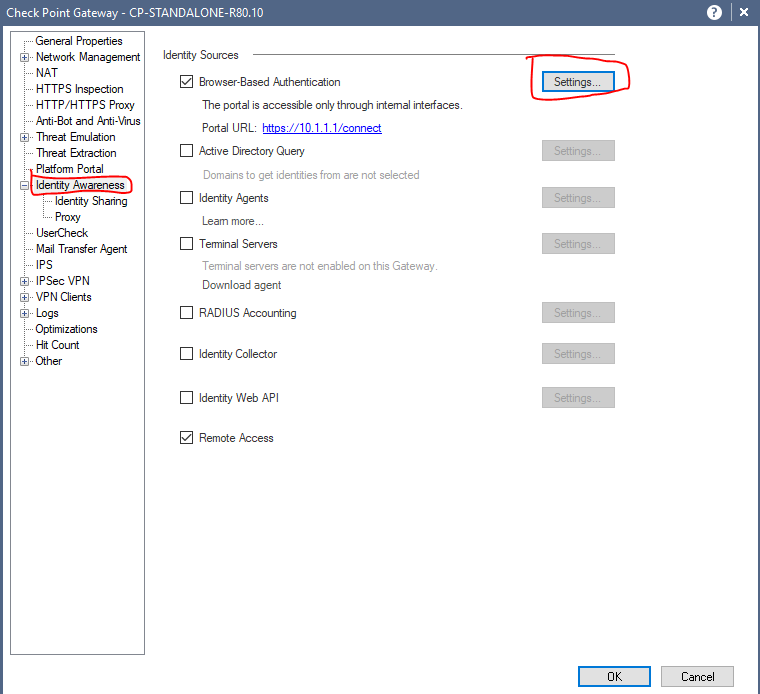Expand the IPSec VPN tree node
The image size is (760, 694).
tap(25, 281)
